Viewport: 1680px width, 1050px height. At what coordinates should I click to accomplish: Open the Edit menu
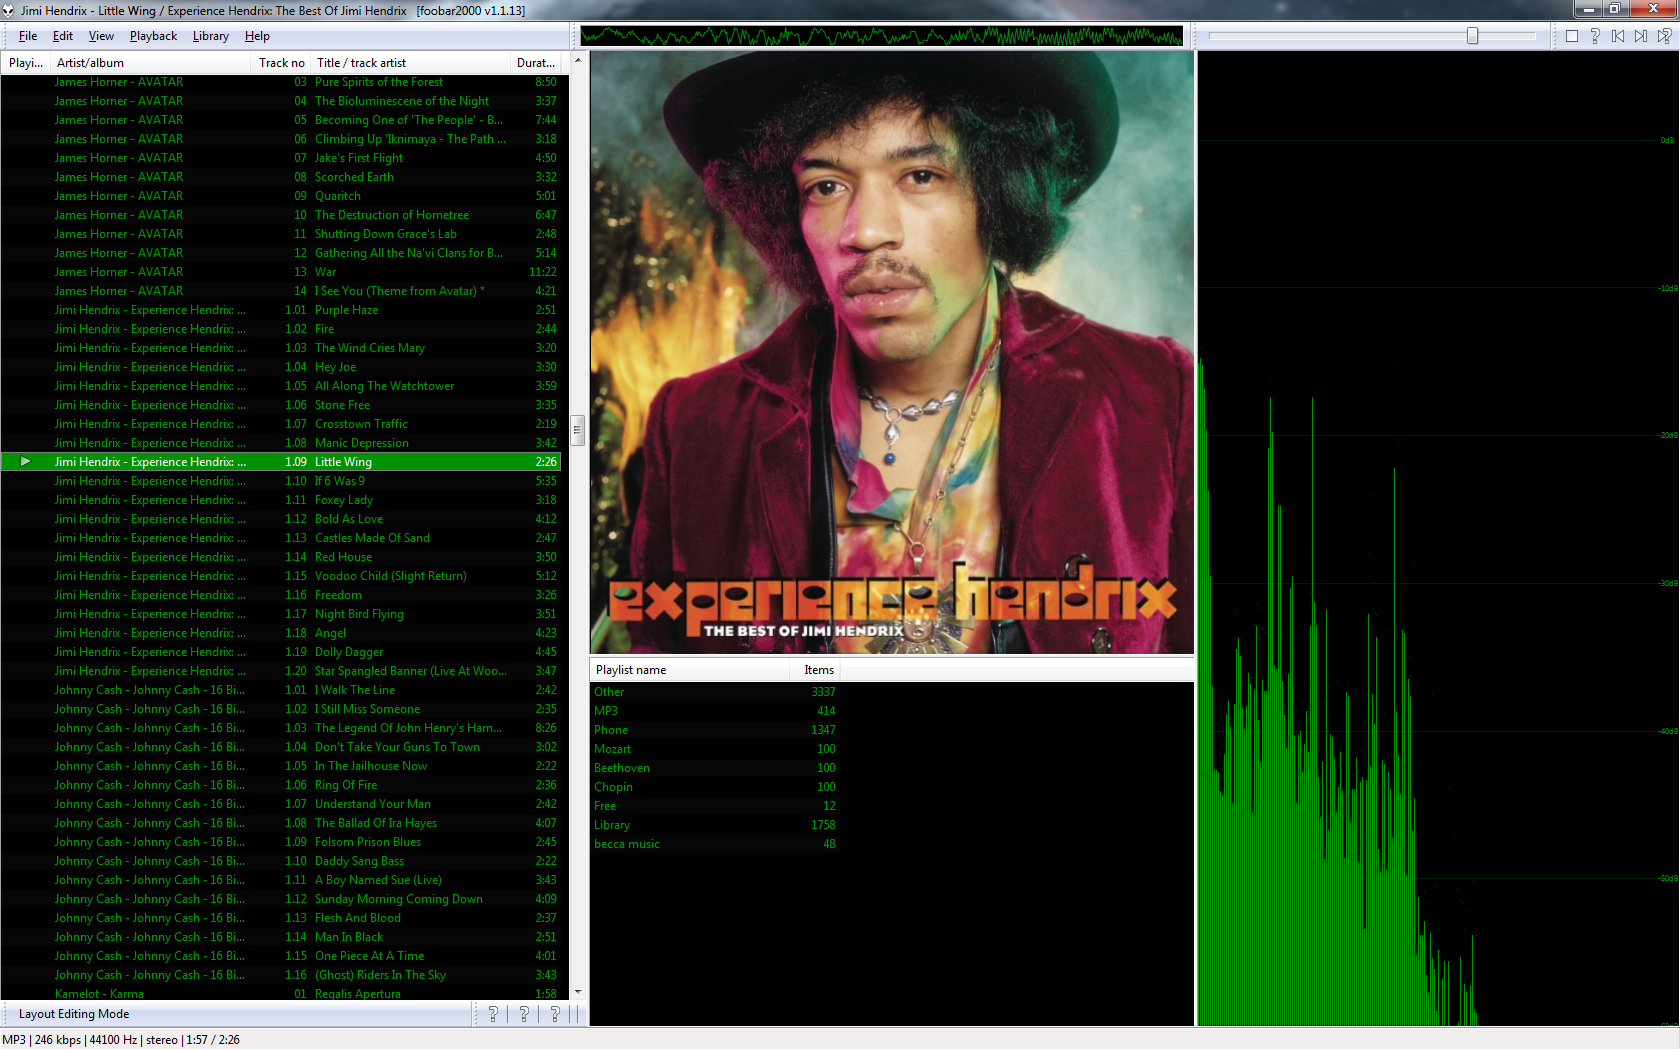pos(63,36)
